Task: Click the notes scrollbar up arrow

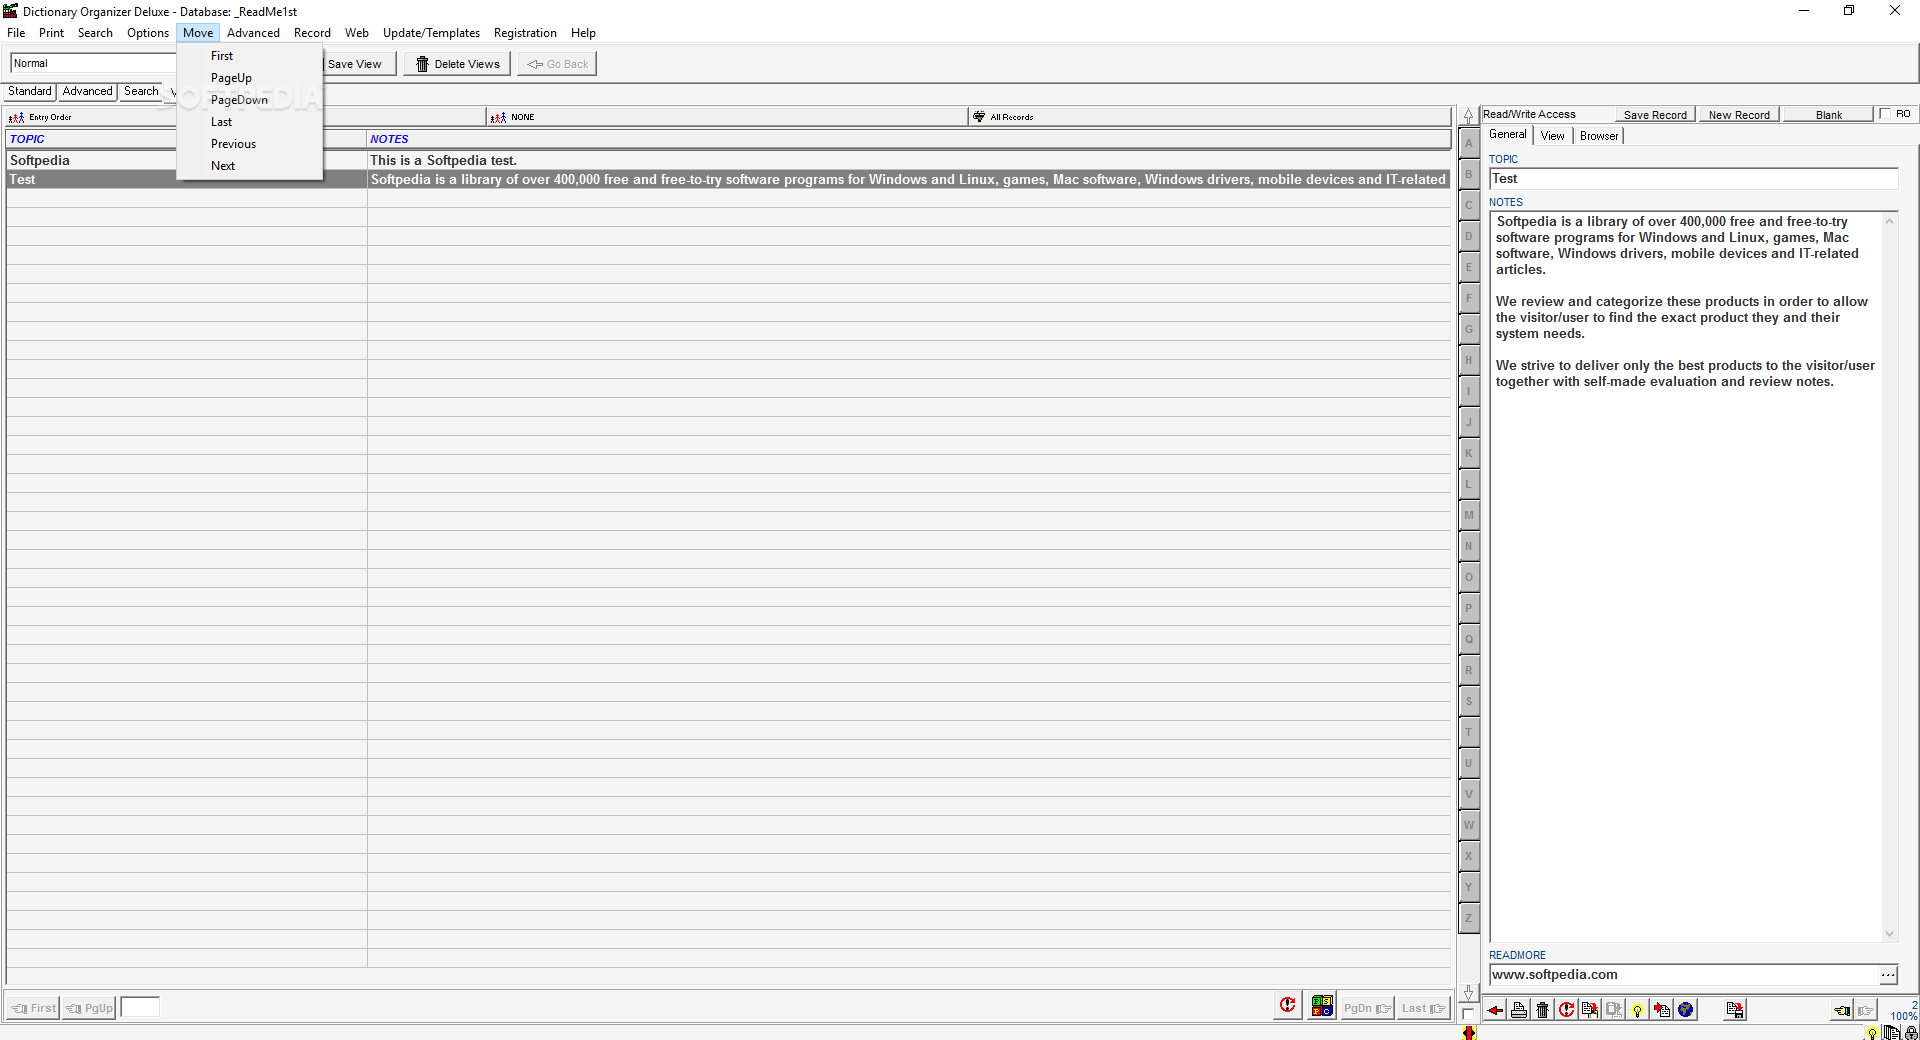Action: [1889, 221]
